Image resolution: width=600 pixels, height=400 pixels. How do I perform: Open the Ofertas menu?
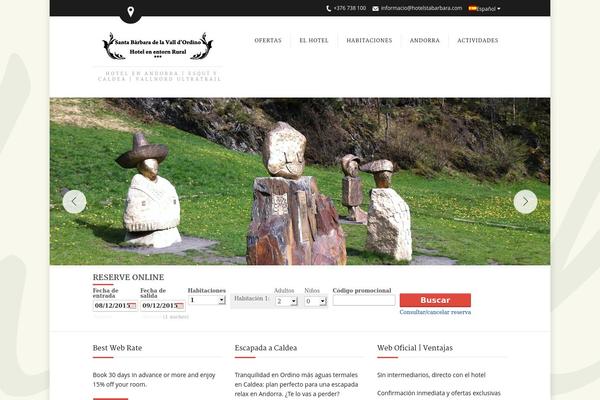coord(268,40)
